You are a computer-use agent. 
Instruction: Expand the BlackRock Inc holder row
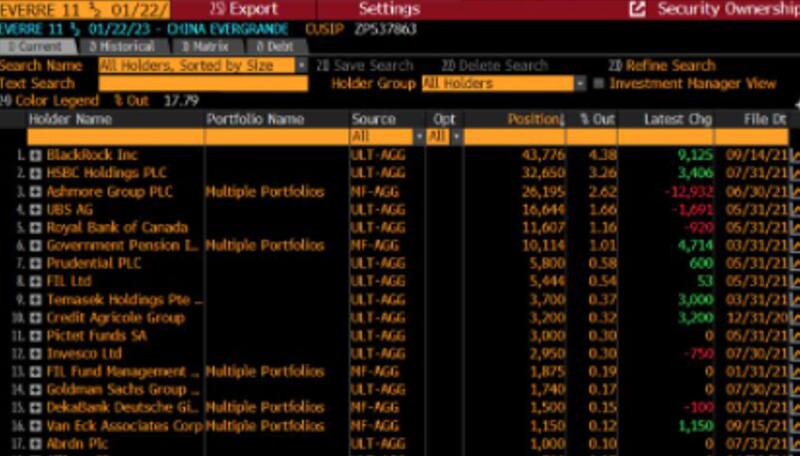35,156
